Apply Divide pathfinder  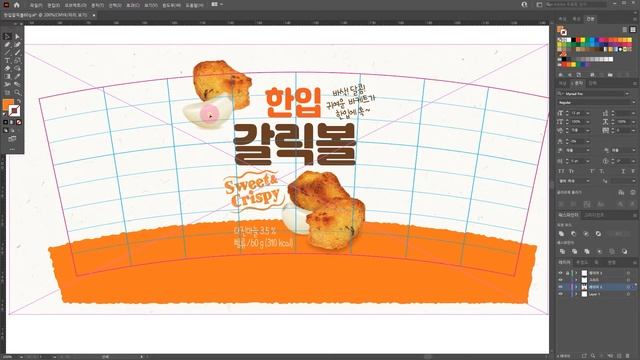562,251
